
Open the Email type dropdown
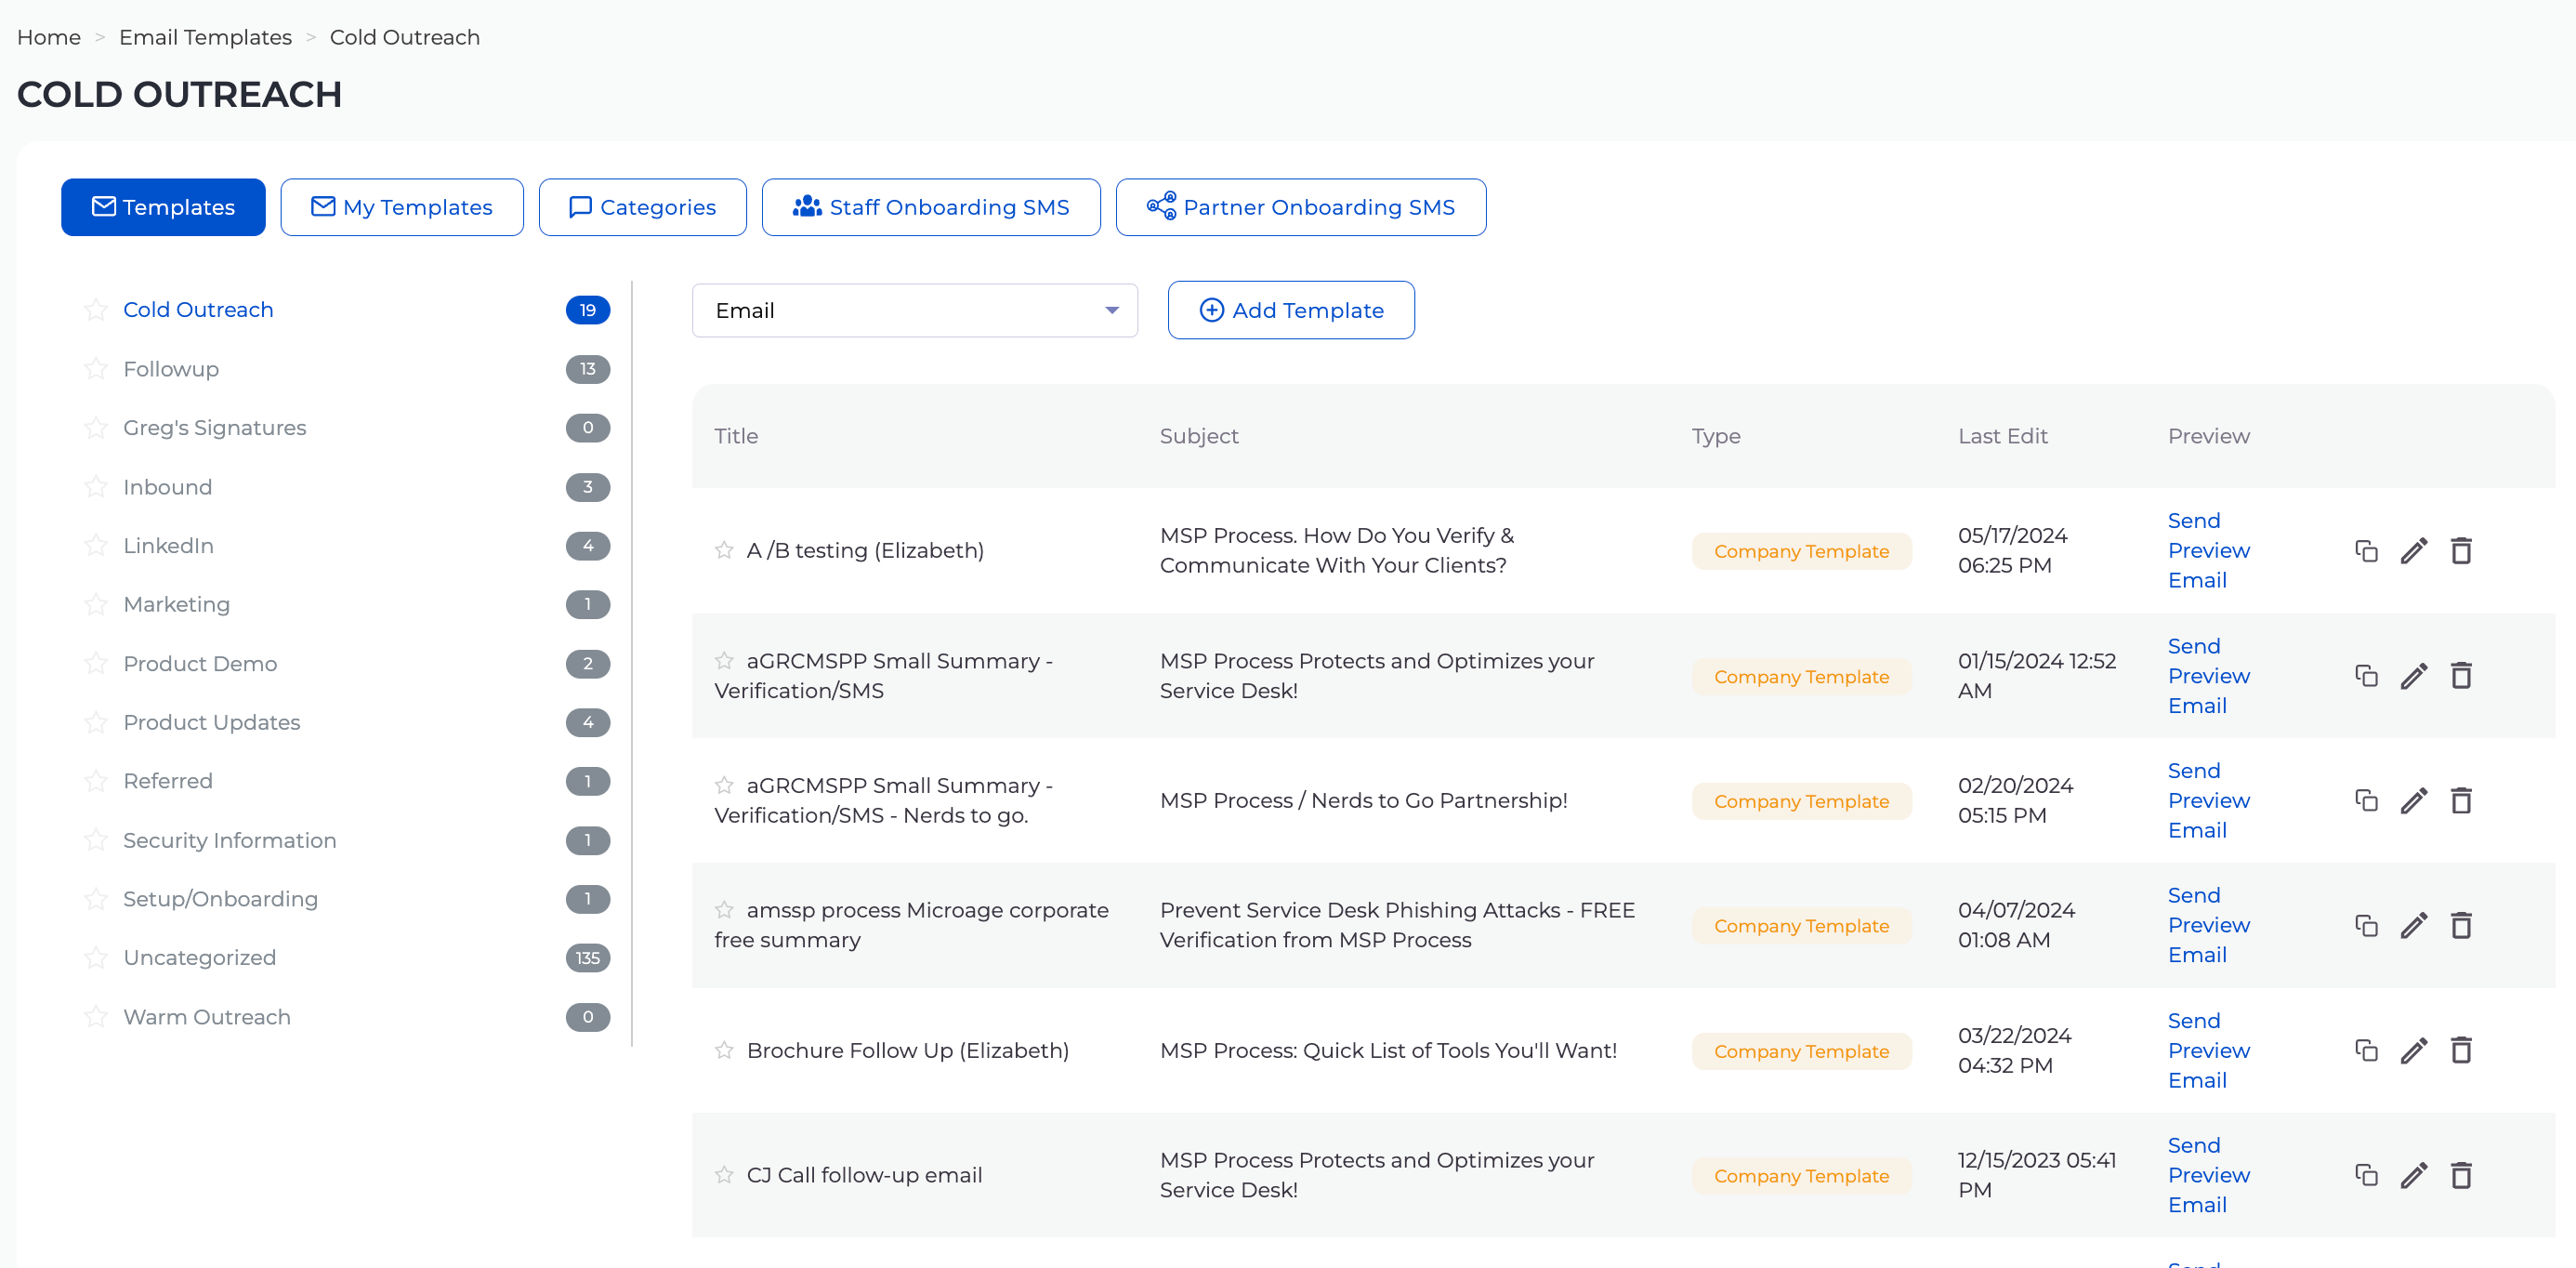pos(914,310)
